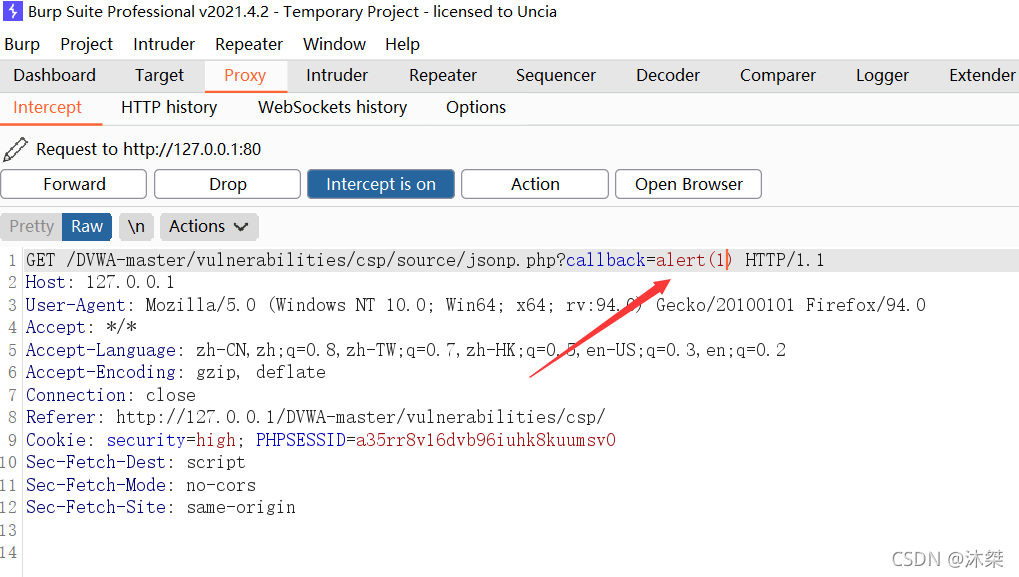Open the Repeater menu in menu bar
1019x577 pixels.
click(x=249, y=44)
